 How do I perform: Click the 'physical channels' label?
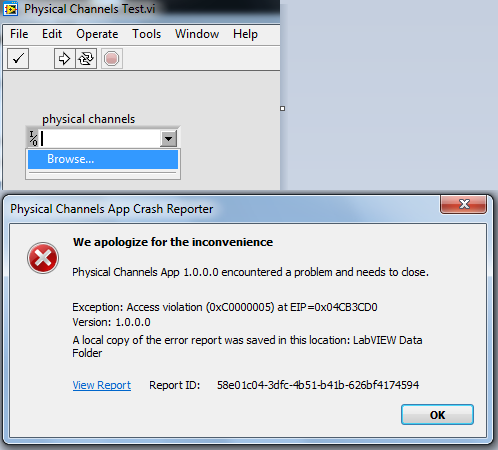[x=88, y=119]
